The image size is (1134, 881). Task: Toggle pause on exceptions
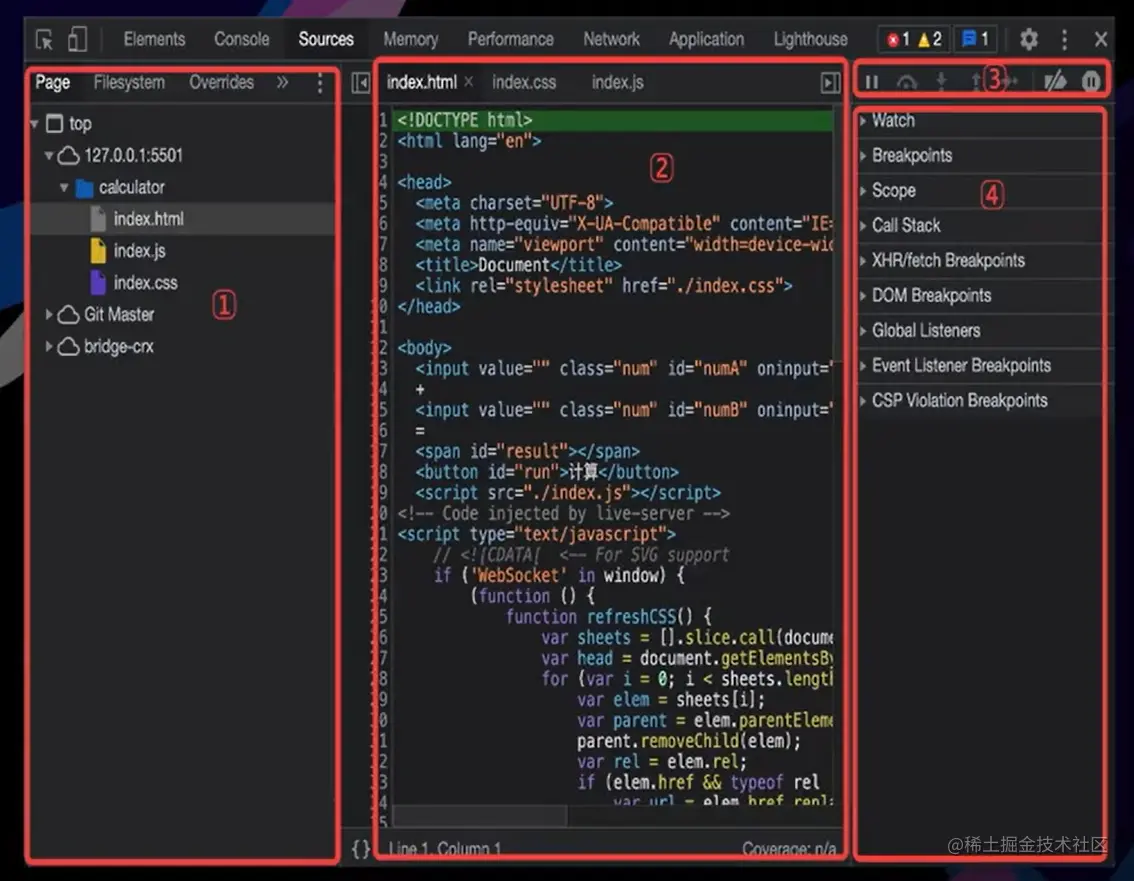point(1091,82)
